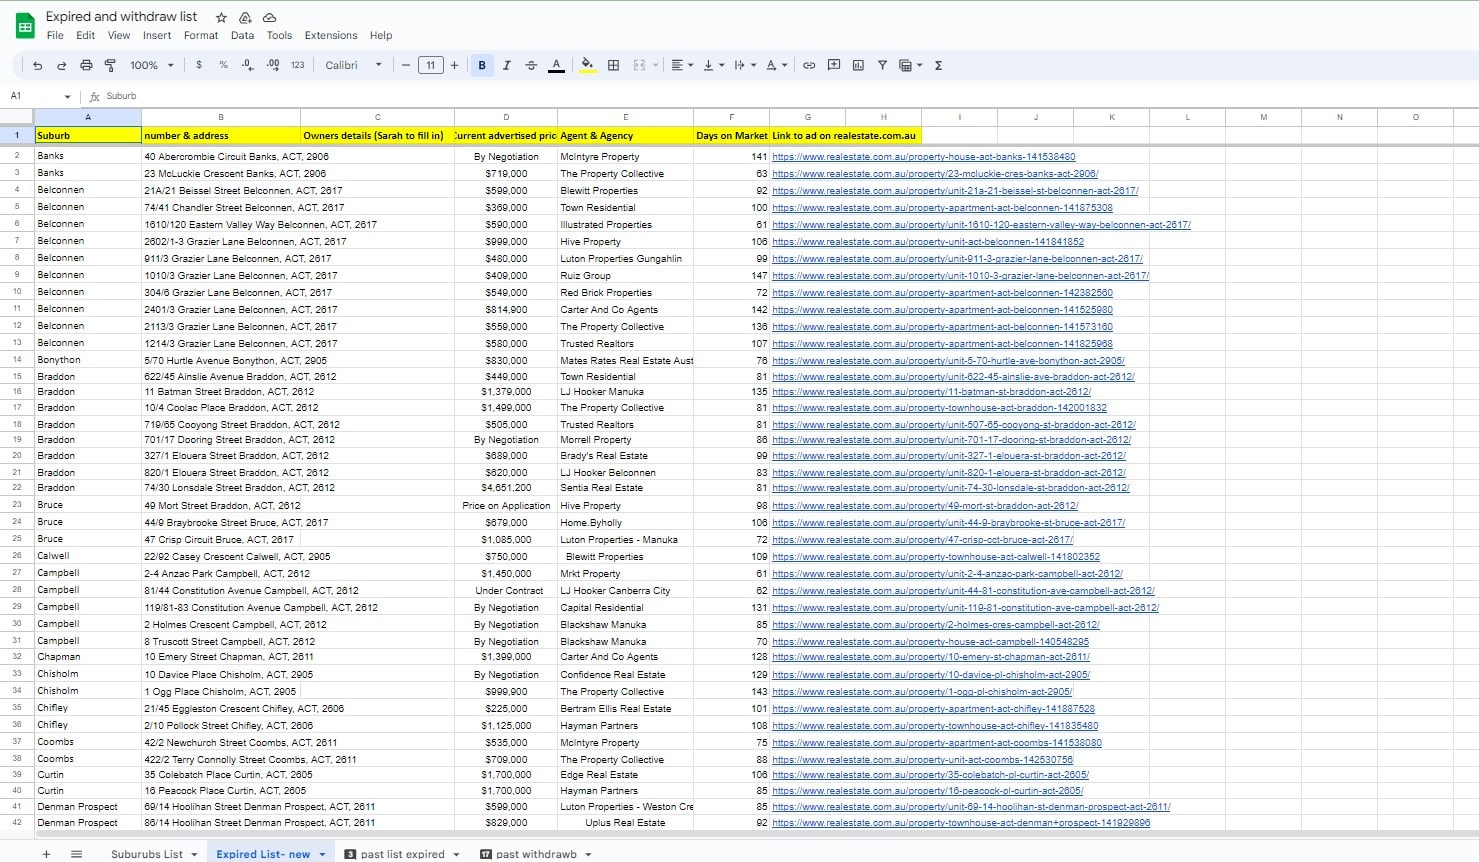
Task: Open the 11-batman-st-braddon link
Action: (x=931, y=392)
